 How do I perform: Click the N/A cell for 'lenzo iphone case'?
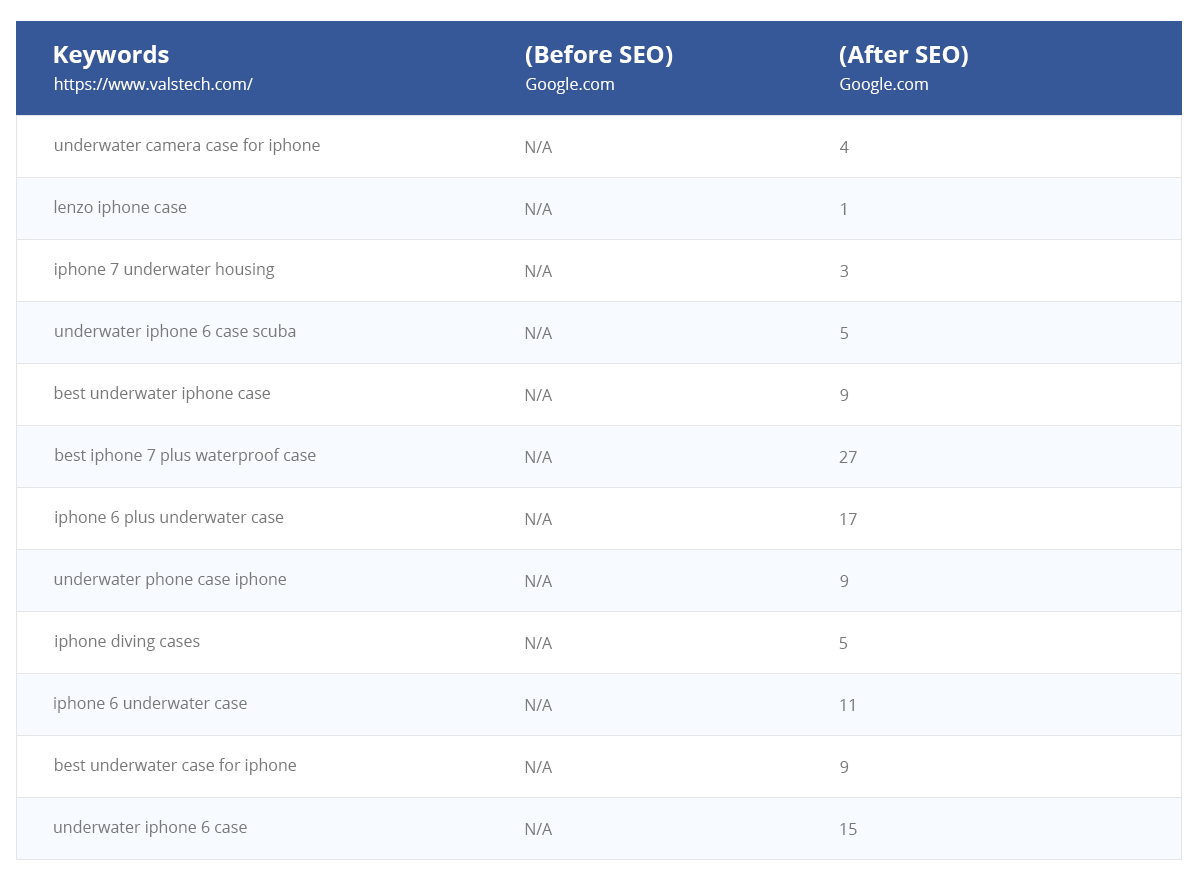(538, 209)
